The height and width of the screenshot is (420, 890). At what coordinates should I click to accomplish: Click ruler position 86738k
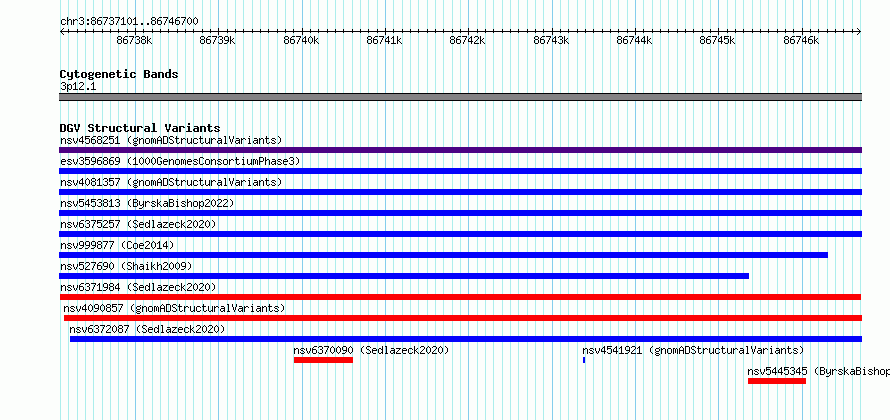[135, 40]
